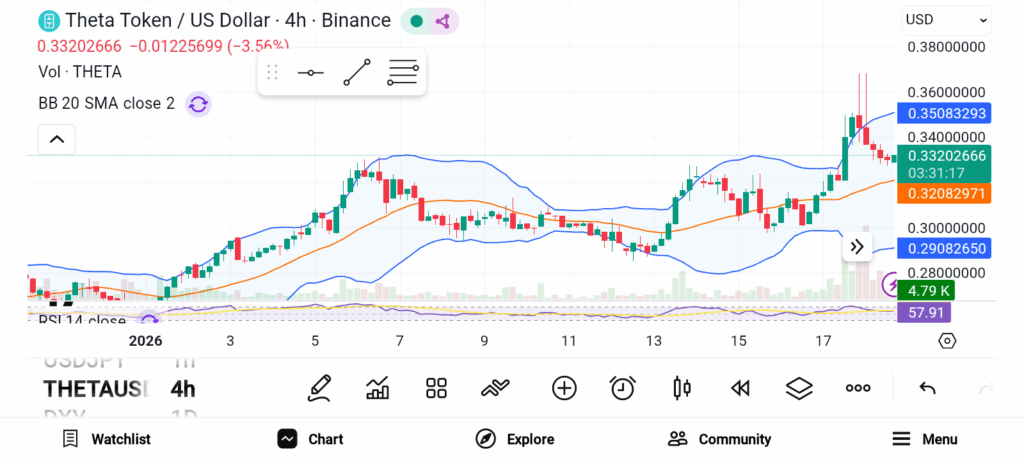The width and height of the screenshot is (1024, 461).
Task: Start bar replay with rewind icon
Action: 740,388
